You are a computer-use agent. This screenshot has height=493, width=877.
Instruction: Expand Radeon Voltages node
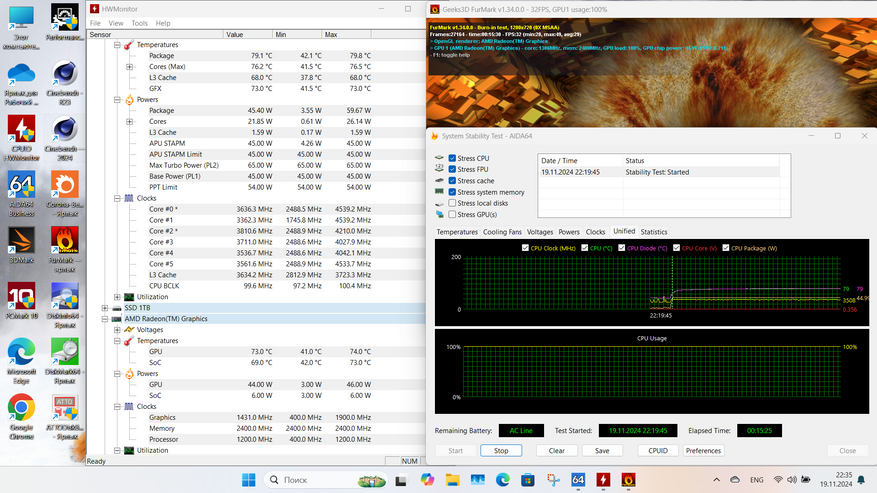(117, 330)
